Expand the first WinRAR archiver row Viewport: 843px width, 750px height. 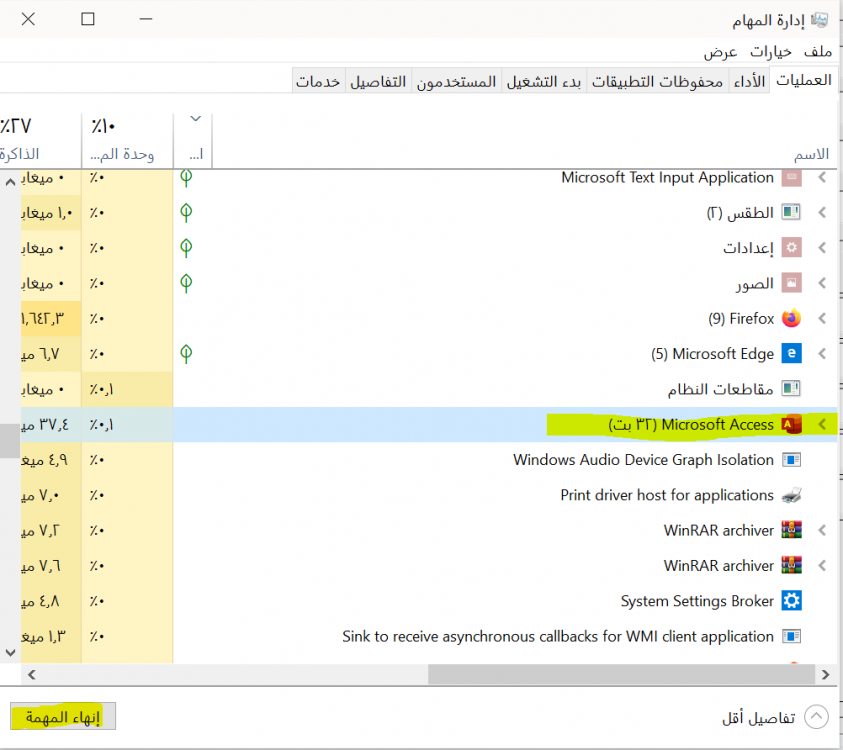[822, 530]
